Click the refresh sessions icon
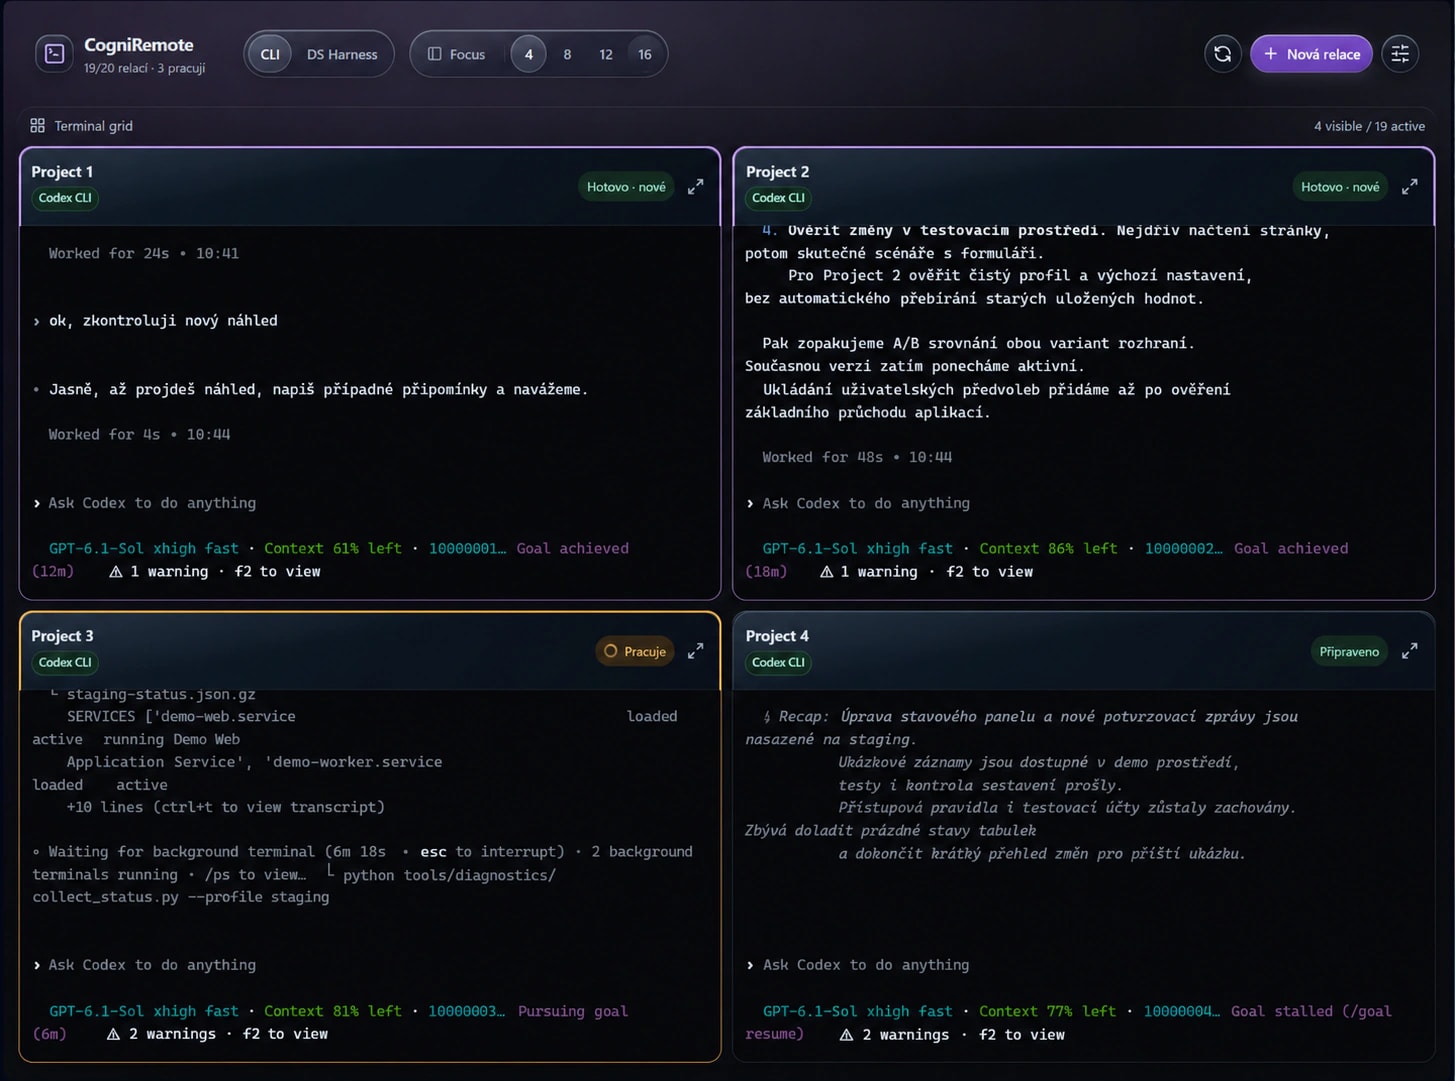The width and height of the screenshot is (1455, 1081). click(x=1222, y=54)
